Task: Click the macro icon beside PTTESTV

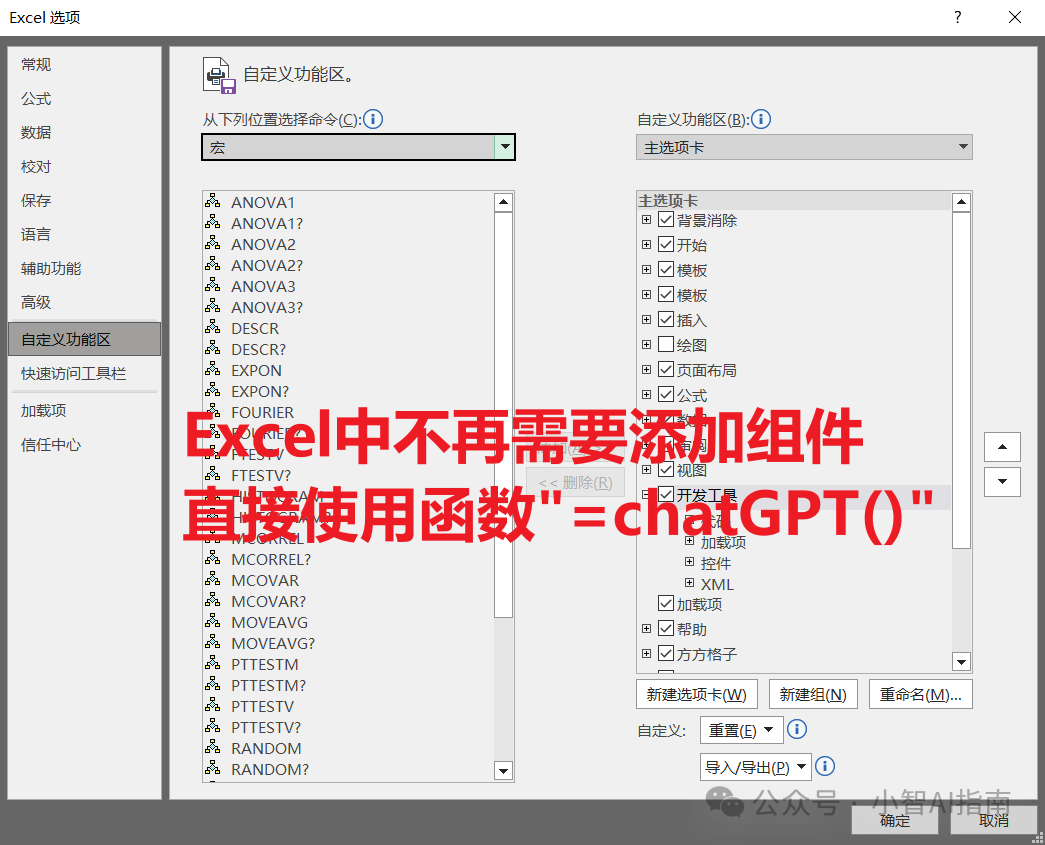Action: pyautogui.click(x=213, y=705)
